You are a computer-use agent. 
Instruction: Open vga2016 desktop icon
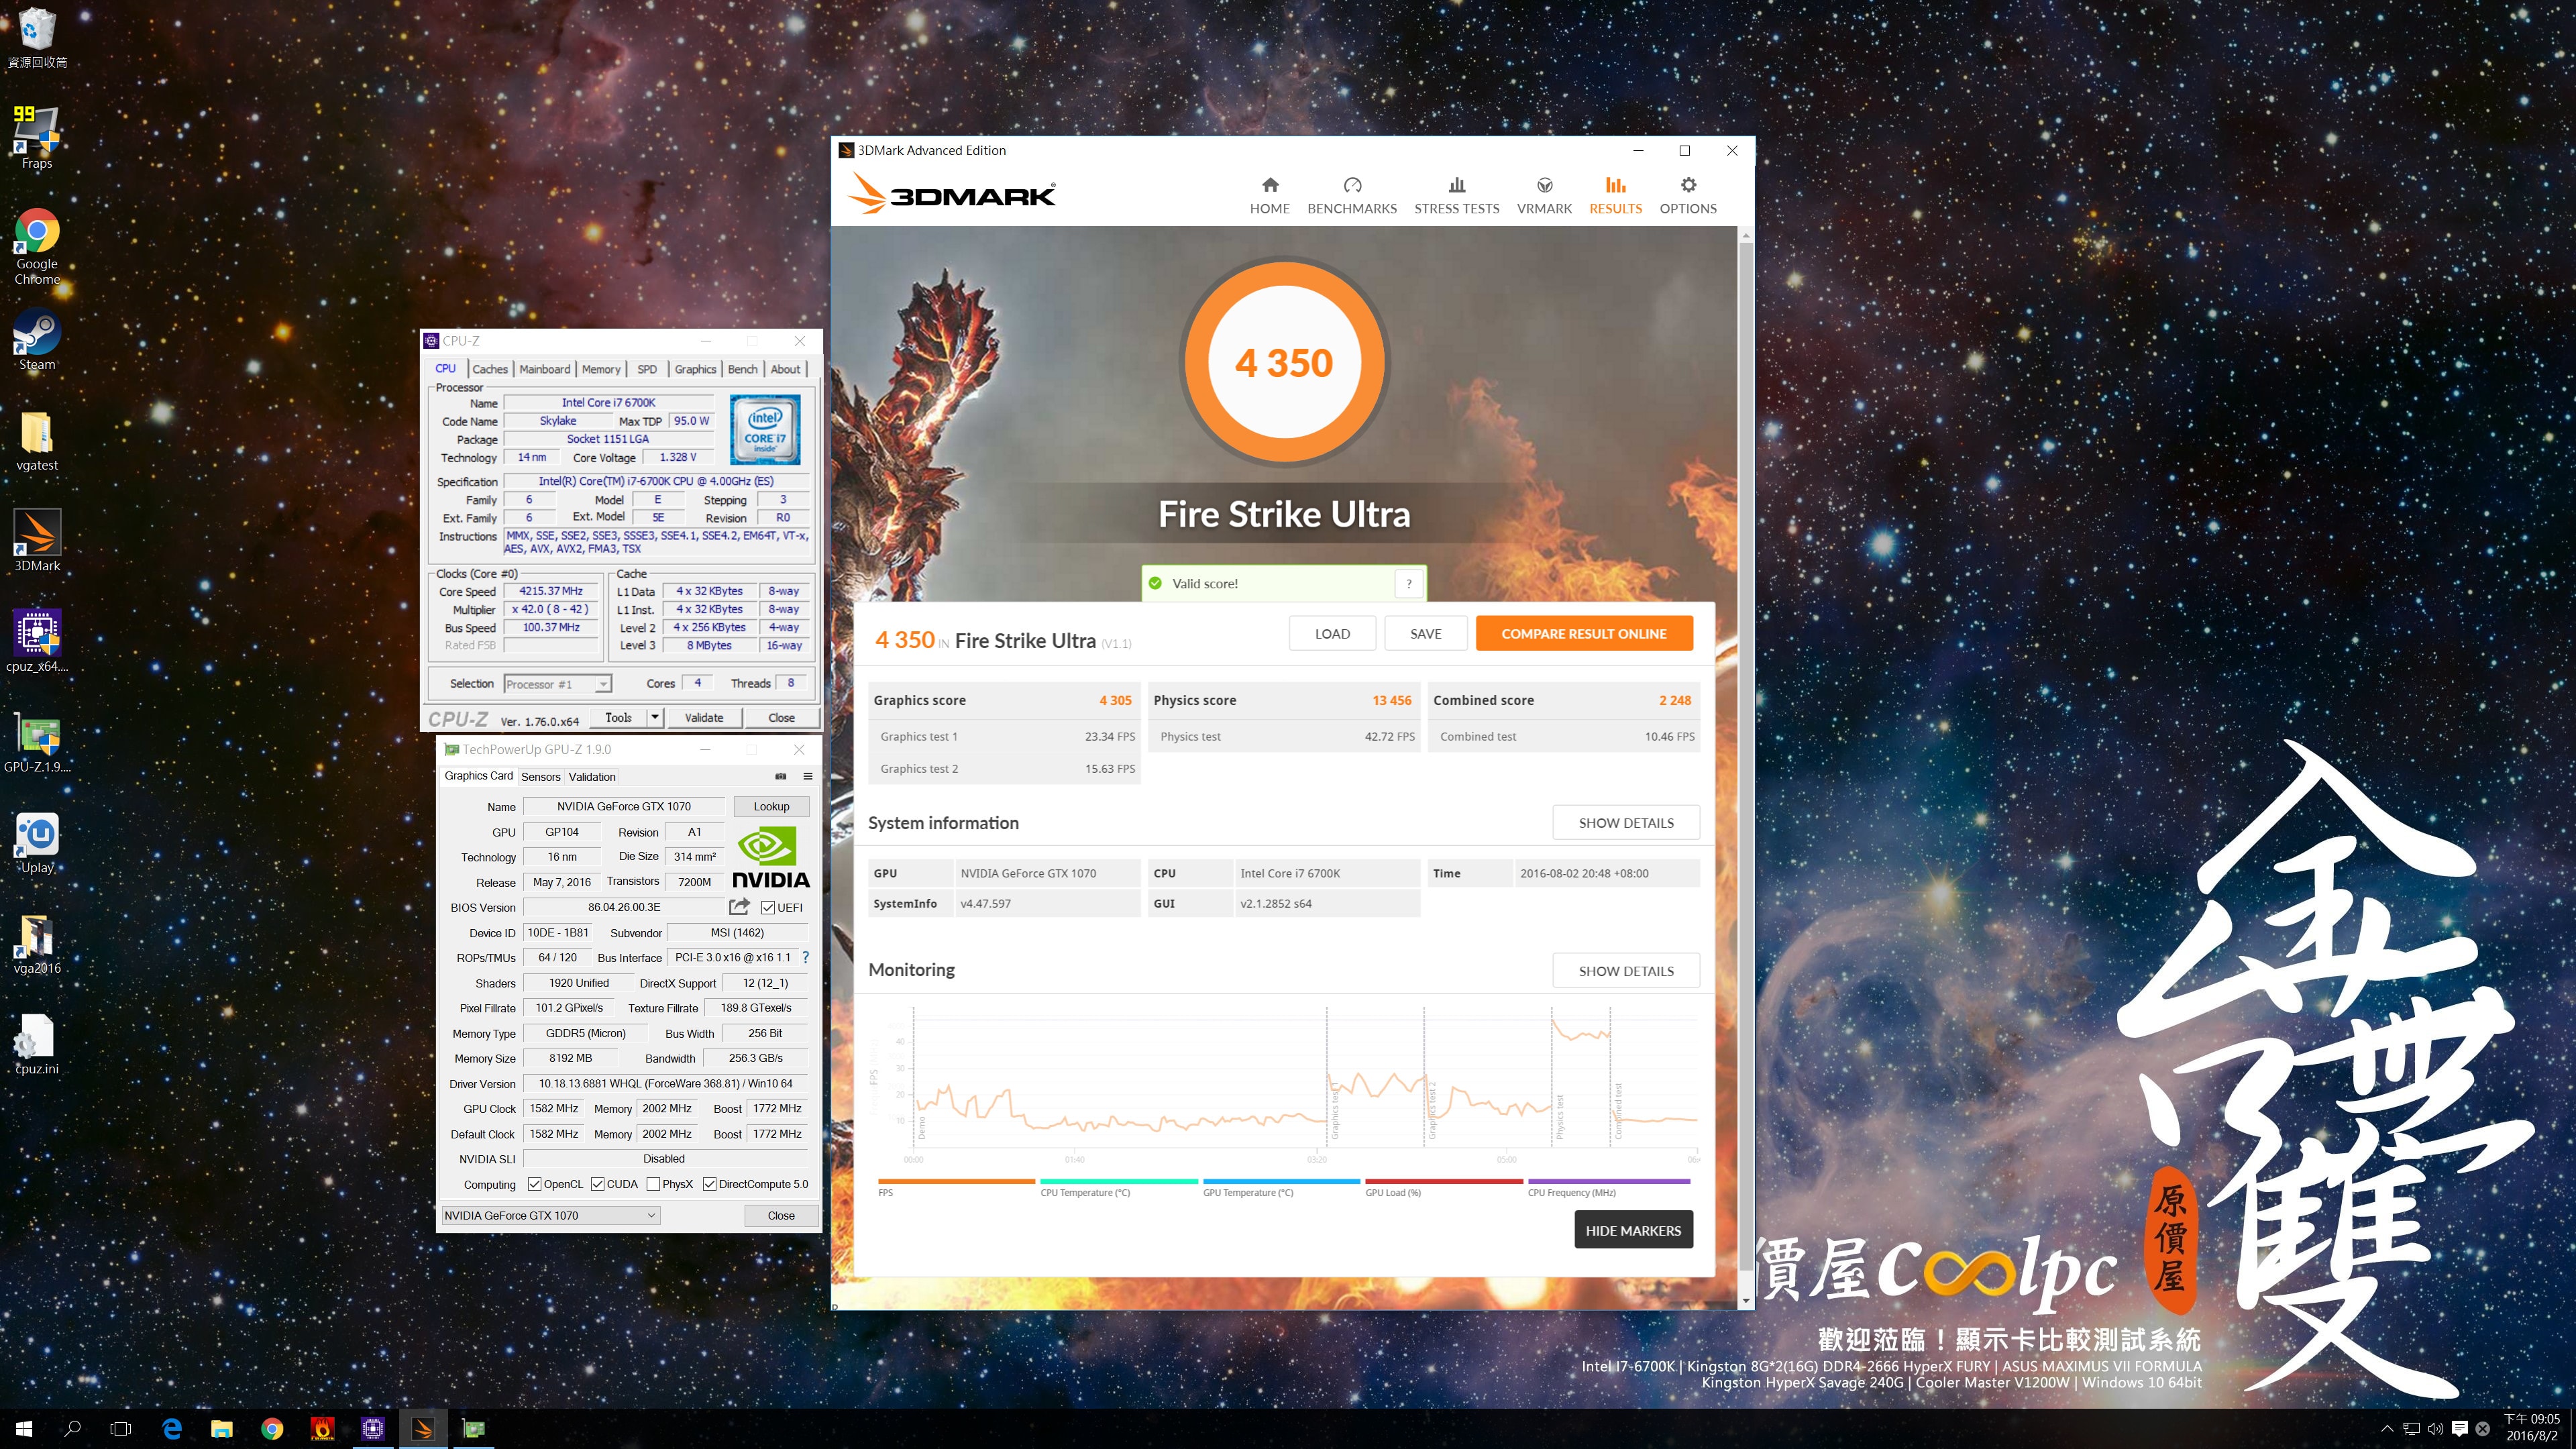(37, 944)
